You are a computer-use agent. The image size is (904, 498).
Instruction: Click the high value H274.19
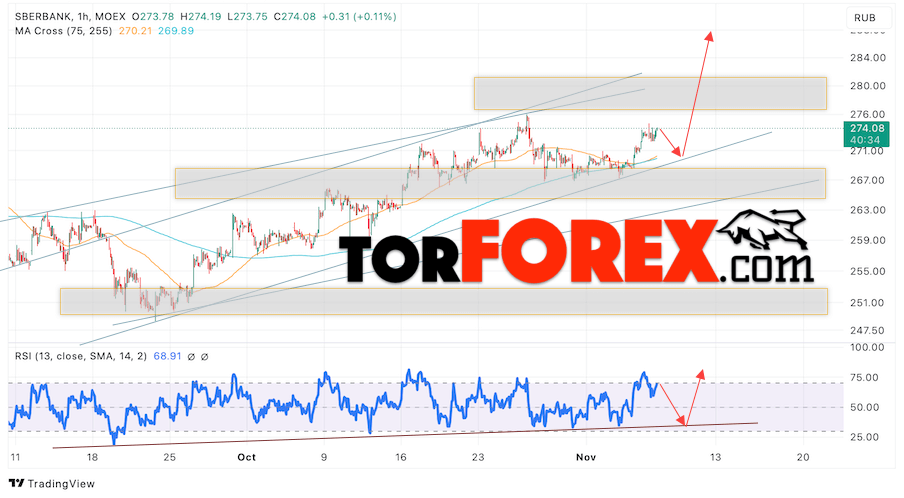[x=200, y=17]
